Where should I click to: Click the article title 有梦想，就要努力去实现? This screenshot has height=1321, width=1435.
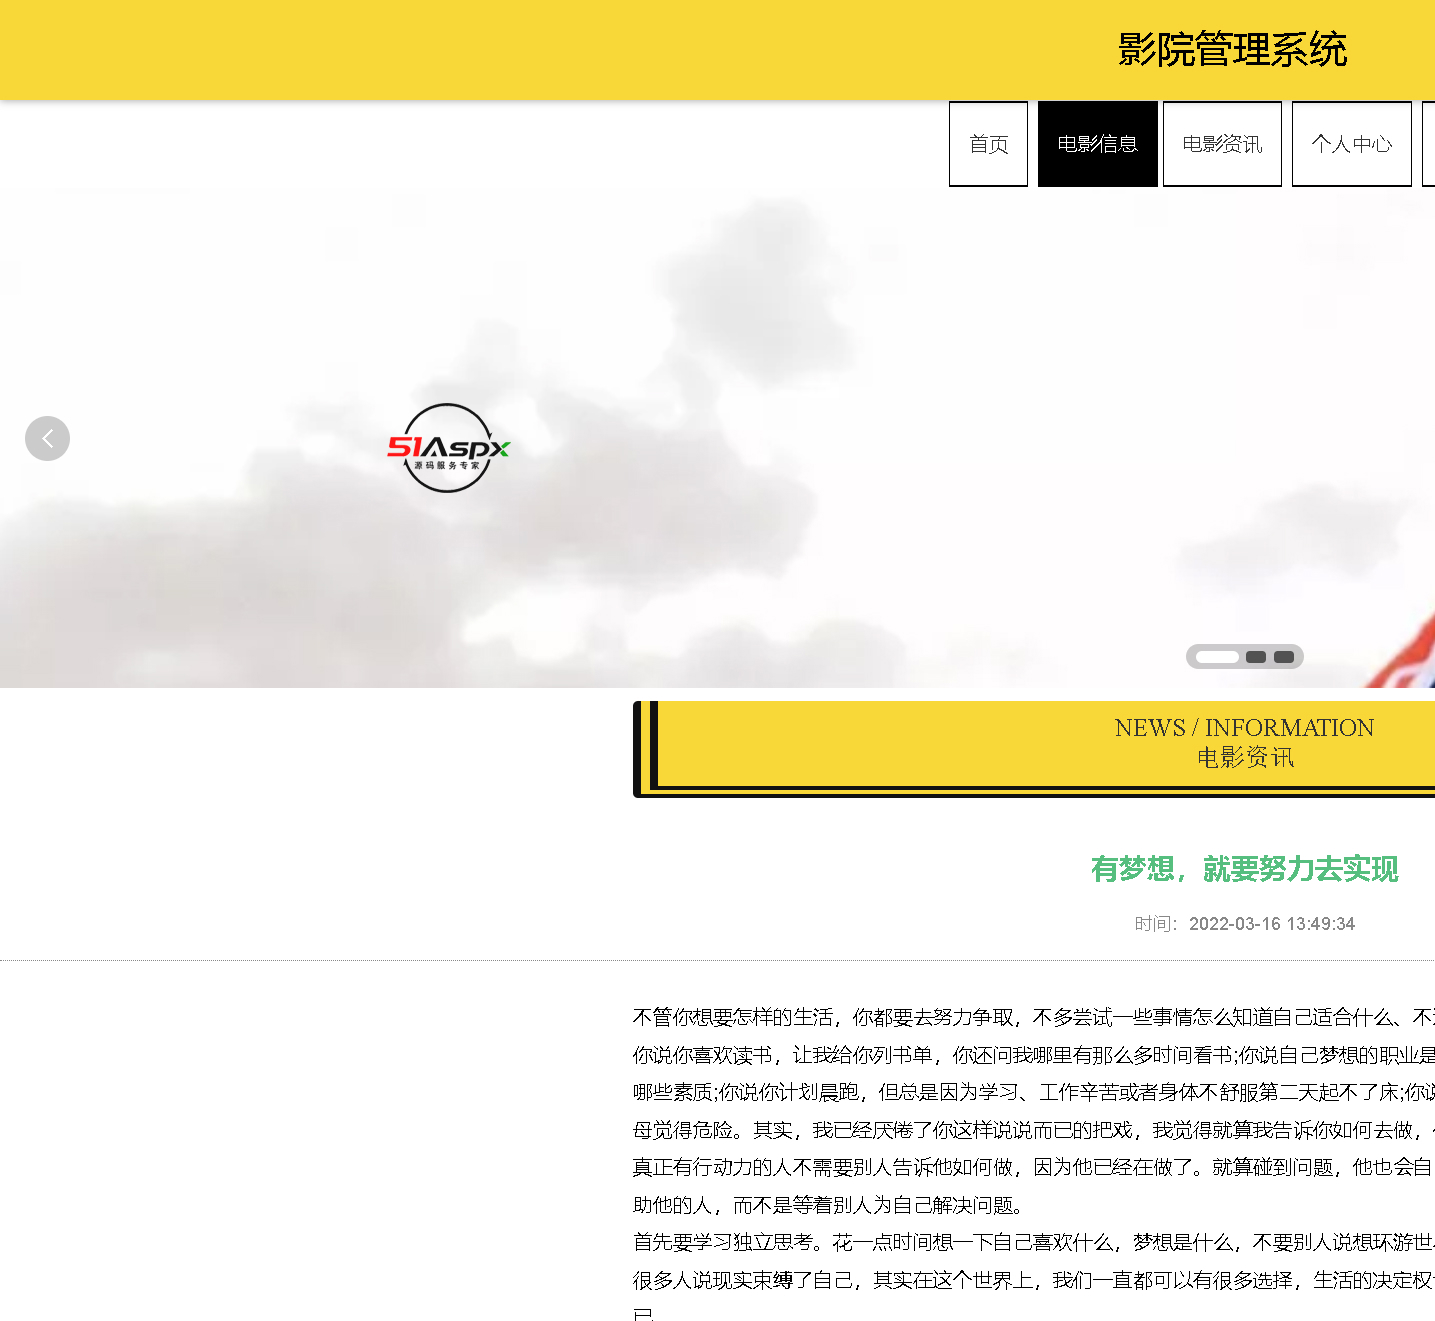click(x=1244, y=869)
